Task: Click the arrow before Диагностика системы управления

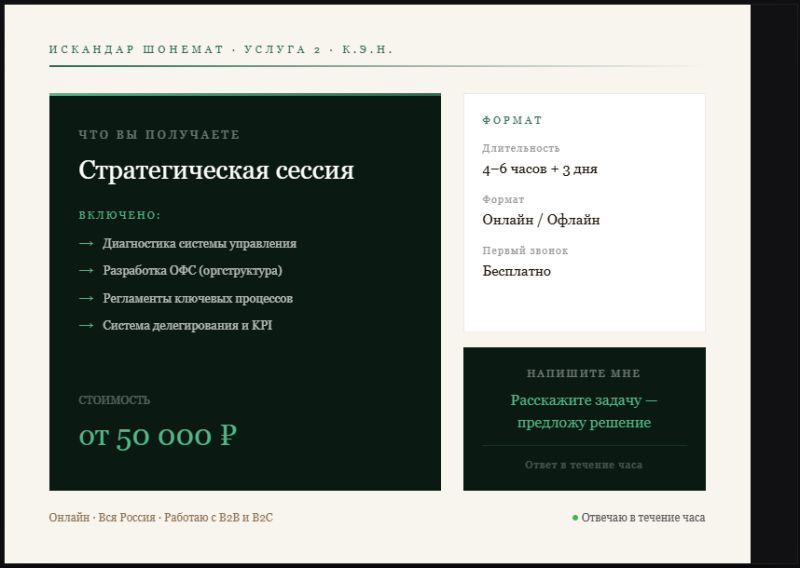Action: tap(86, 243)
